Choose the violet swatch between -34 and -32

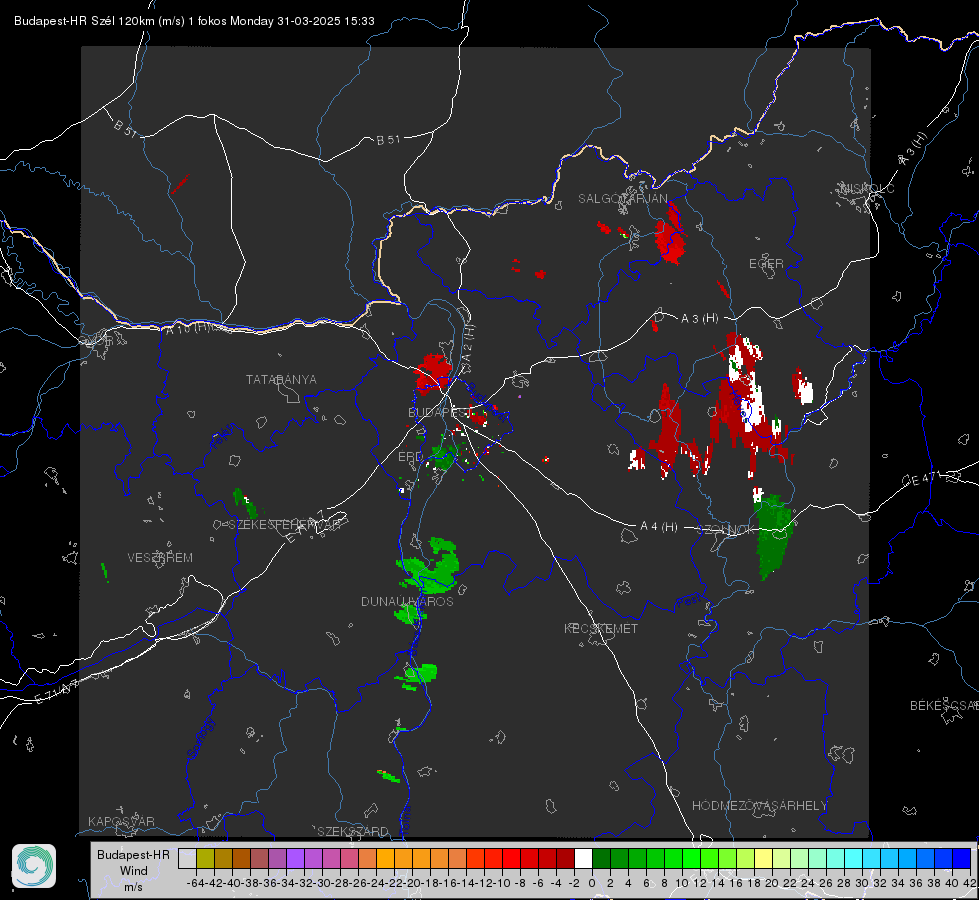(x=295, y=859)
